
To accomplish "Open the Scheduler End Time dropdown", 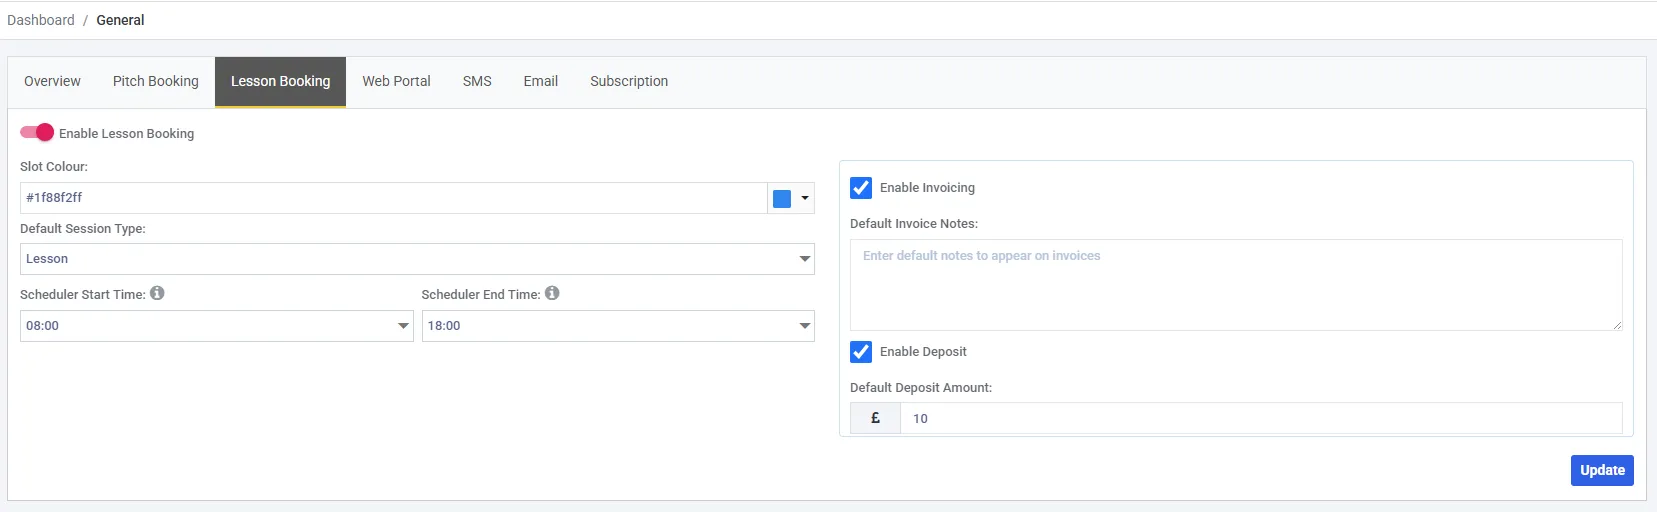I will (x=618, y=326).
